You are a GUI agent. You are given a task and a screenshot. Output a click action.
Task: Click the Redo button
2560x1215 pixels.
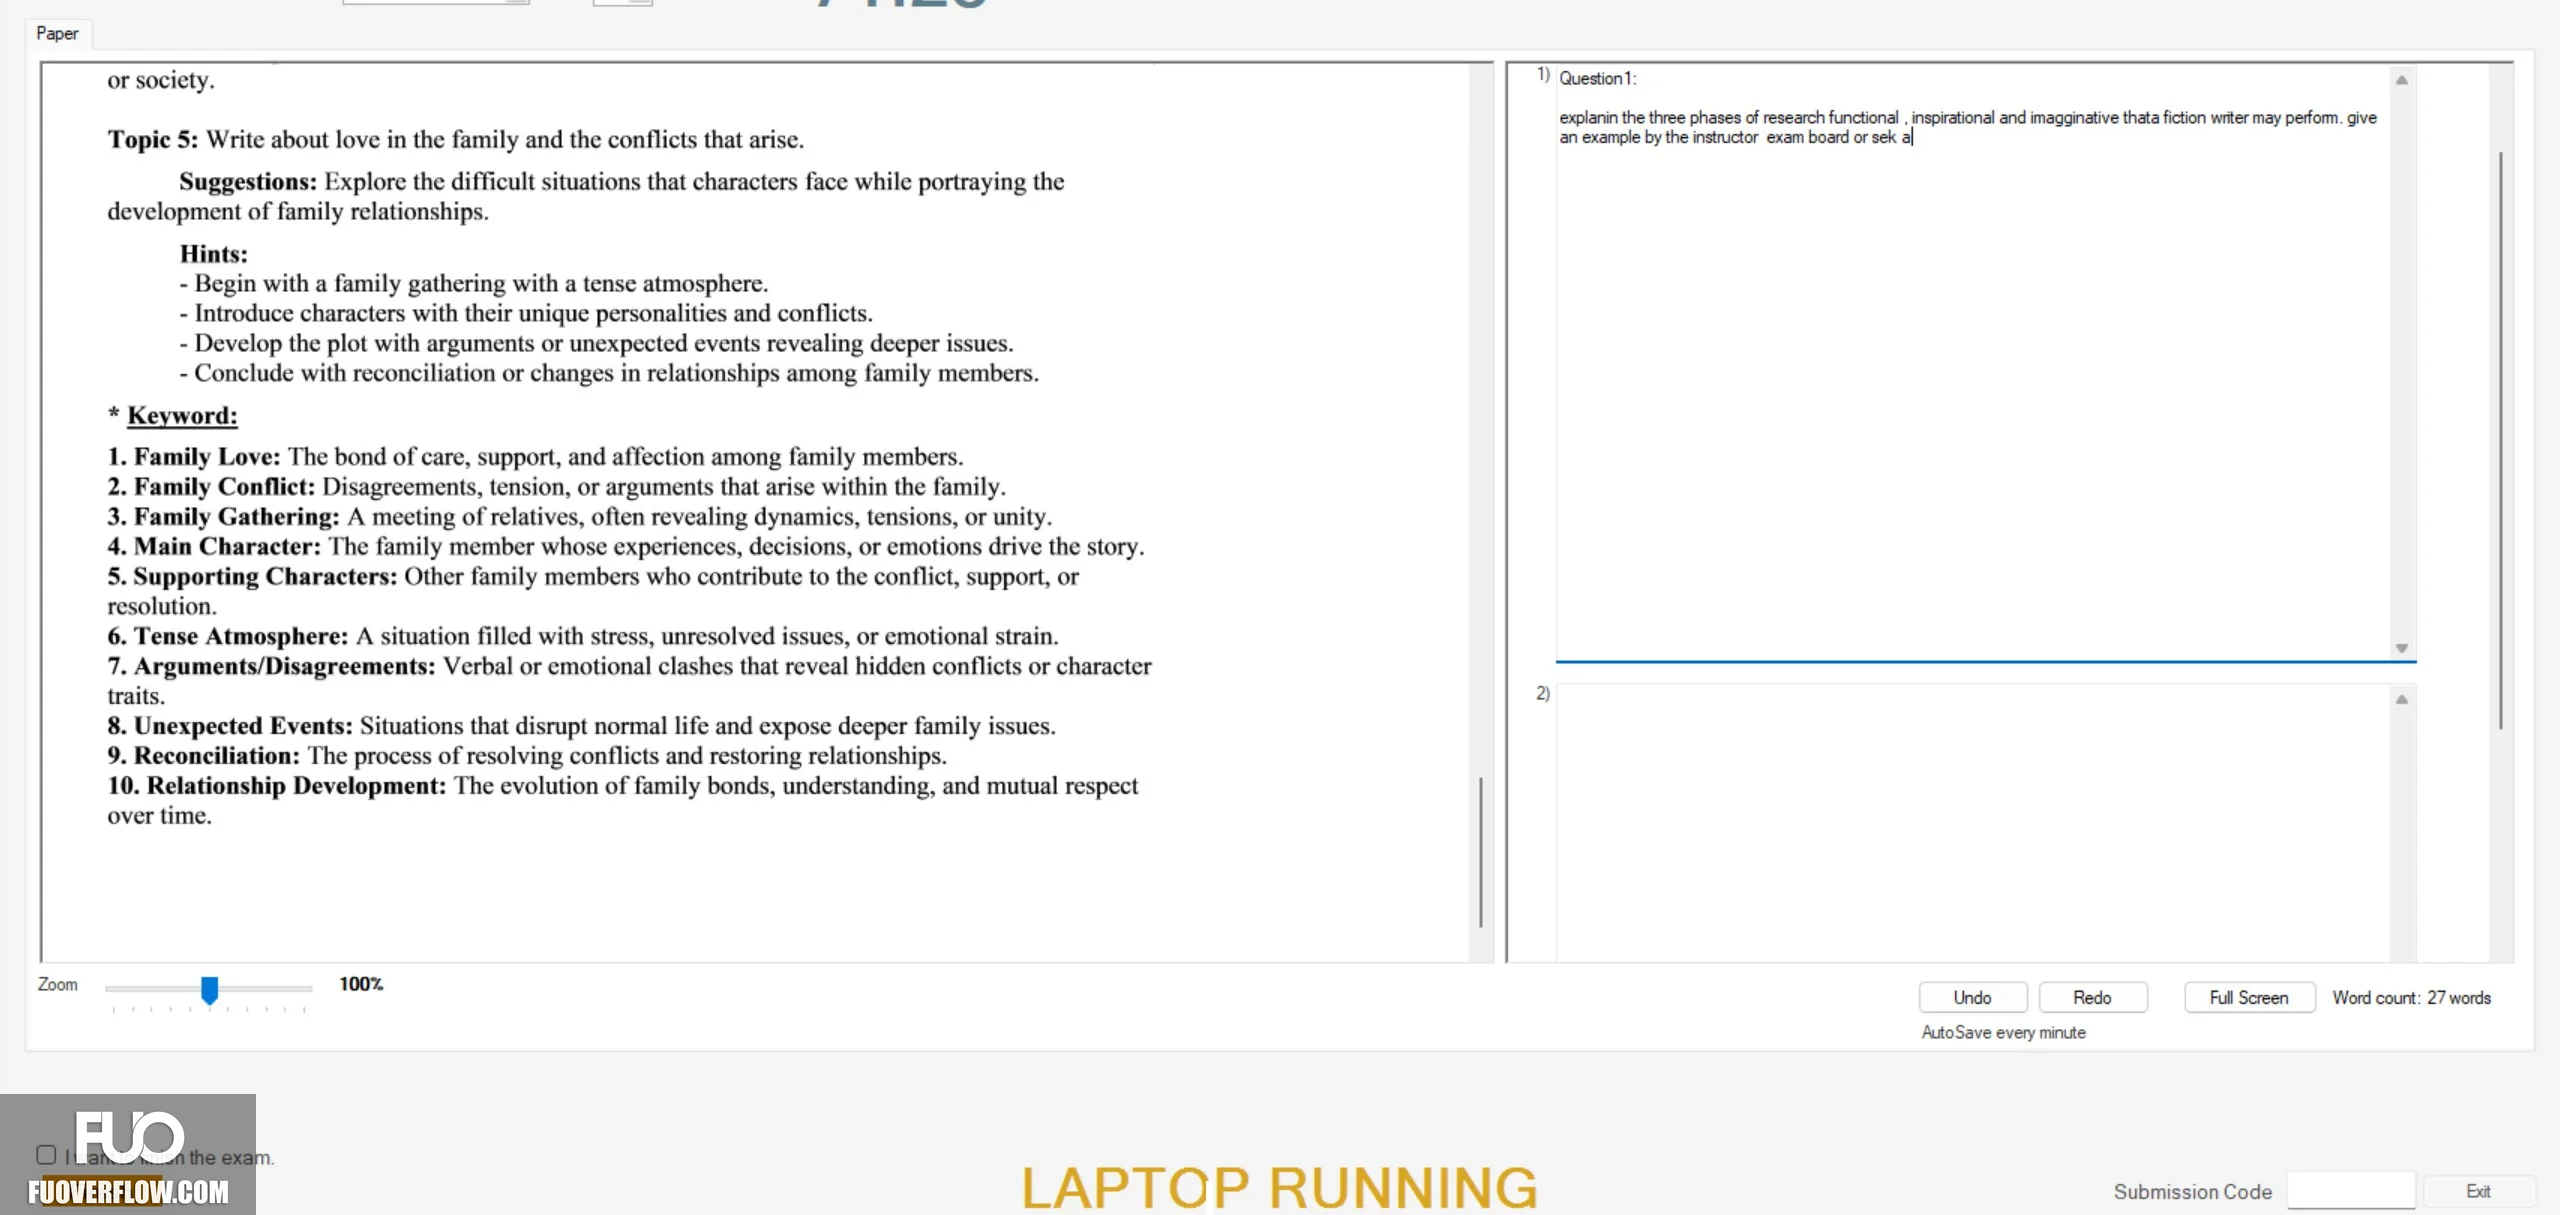pos(2092,997)
